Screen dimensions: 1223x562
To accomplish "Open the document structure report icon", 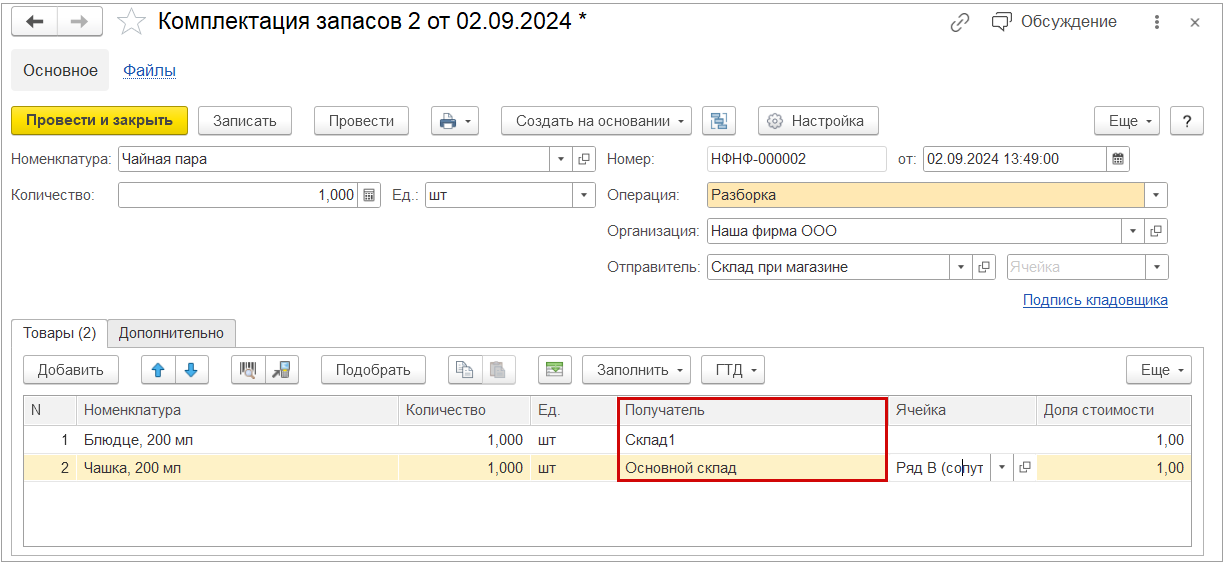I will pyautogui.click(x=719, y=121).
